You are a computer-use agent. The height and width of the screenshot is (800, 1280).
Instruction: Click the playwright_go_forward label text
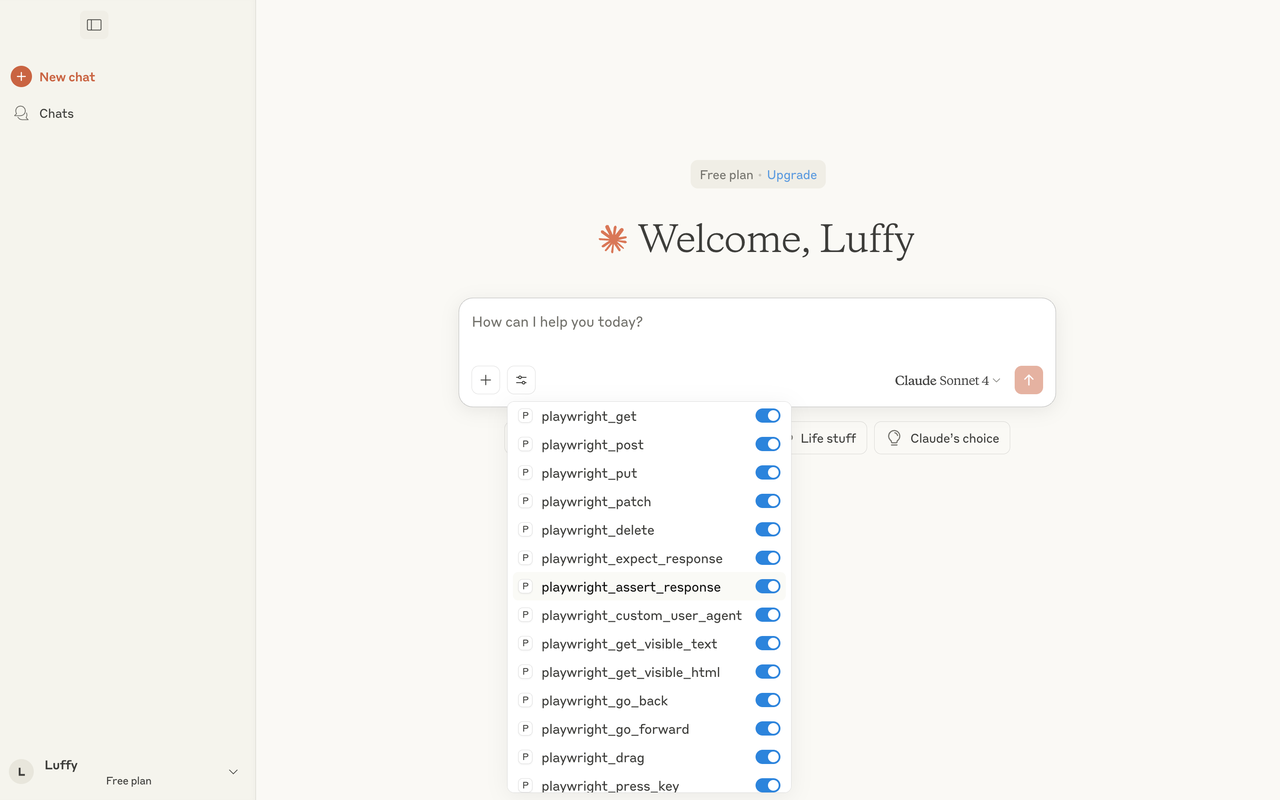click(x=615, y=730)
